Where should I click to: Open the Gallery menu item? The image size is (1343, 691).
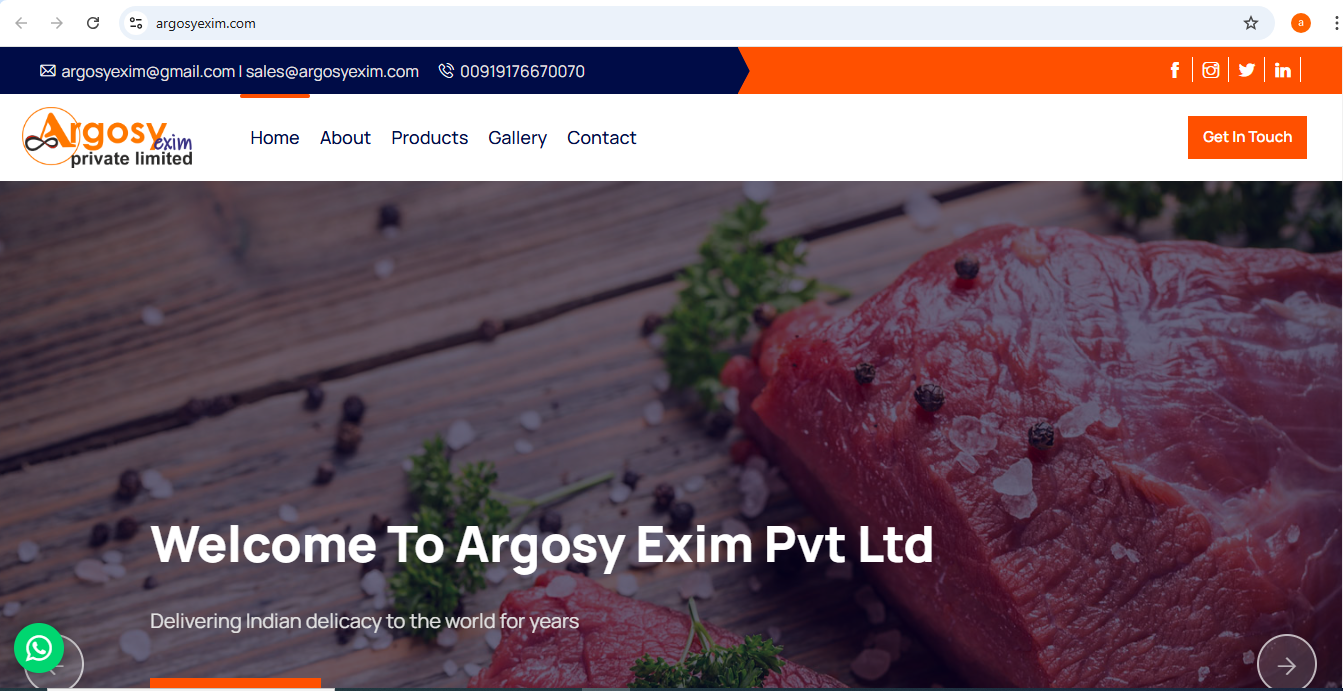pyautogui.click(x=517, y=138)
